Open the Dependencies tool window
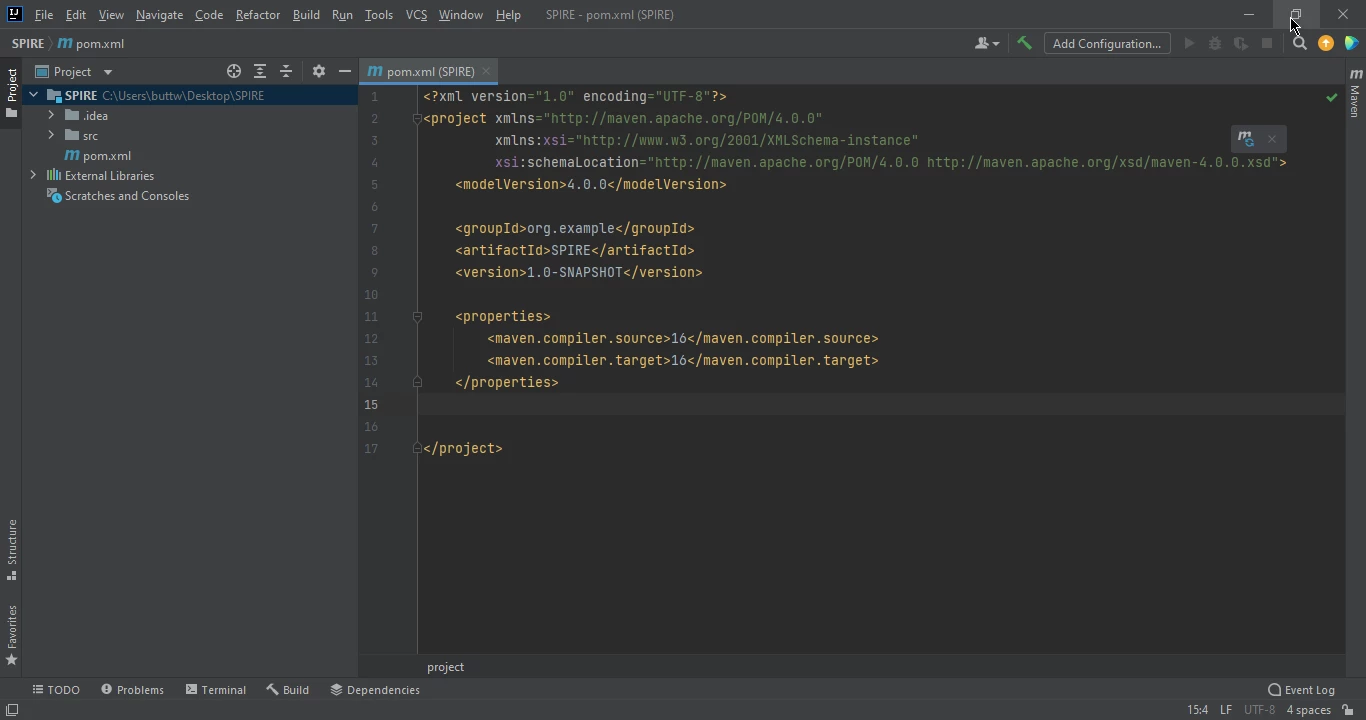Viewport: 1366px width, 720px height. (375, 690)
